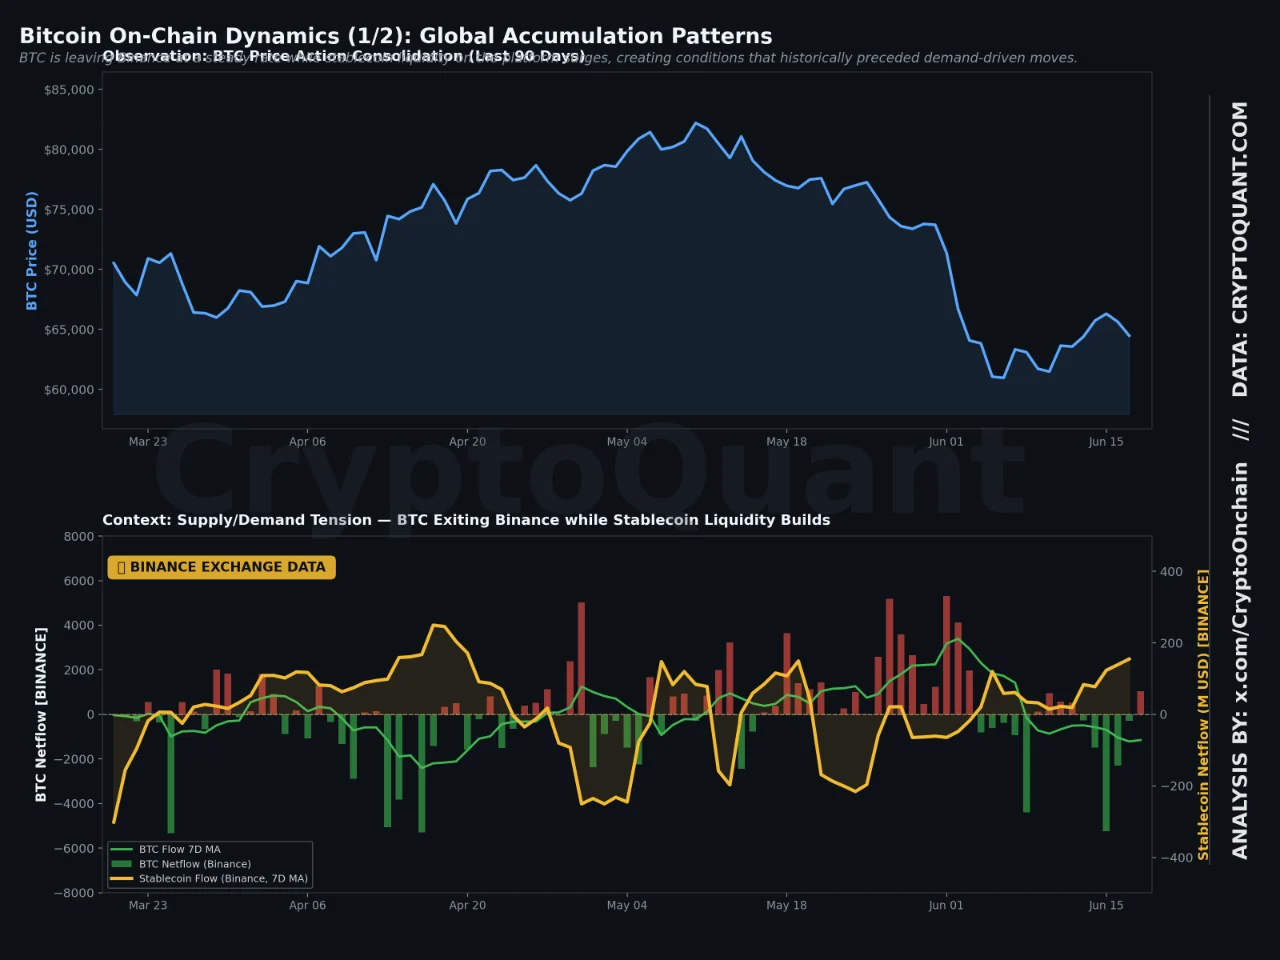
Task: Click the green line swatch for BTC Flow 7D MA
Action: pyautogui.click(x=122, y=850)
